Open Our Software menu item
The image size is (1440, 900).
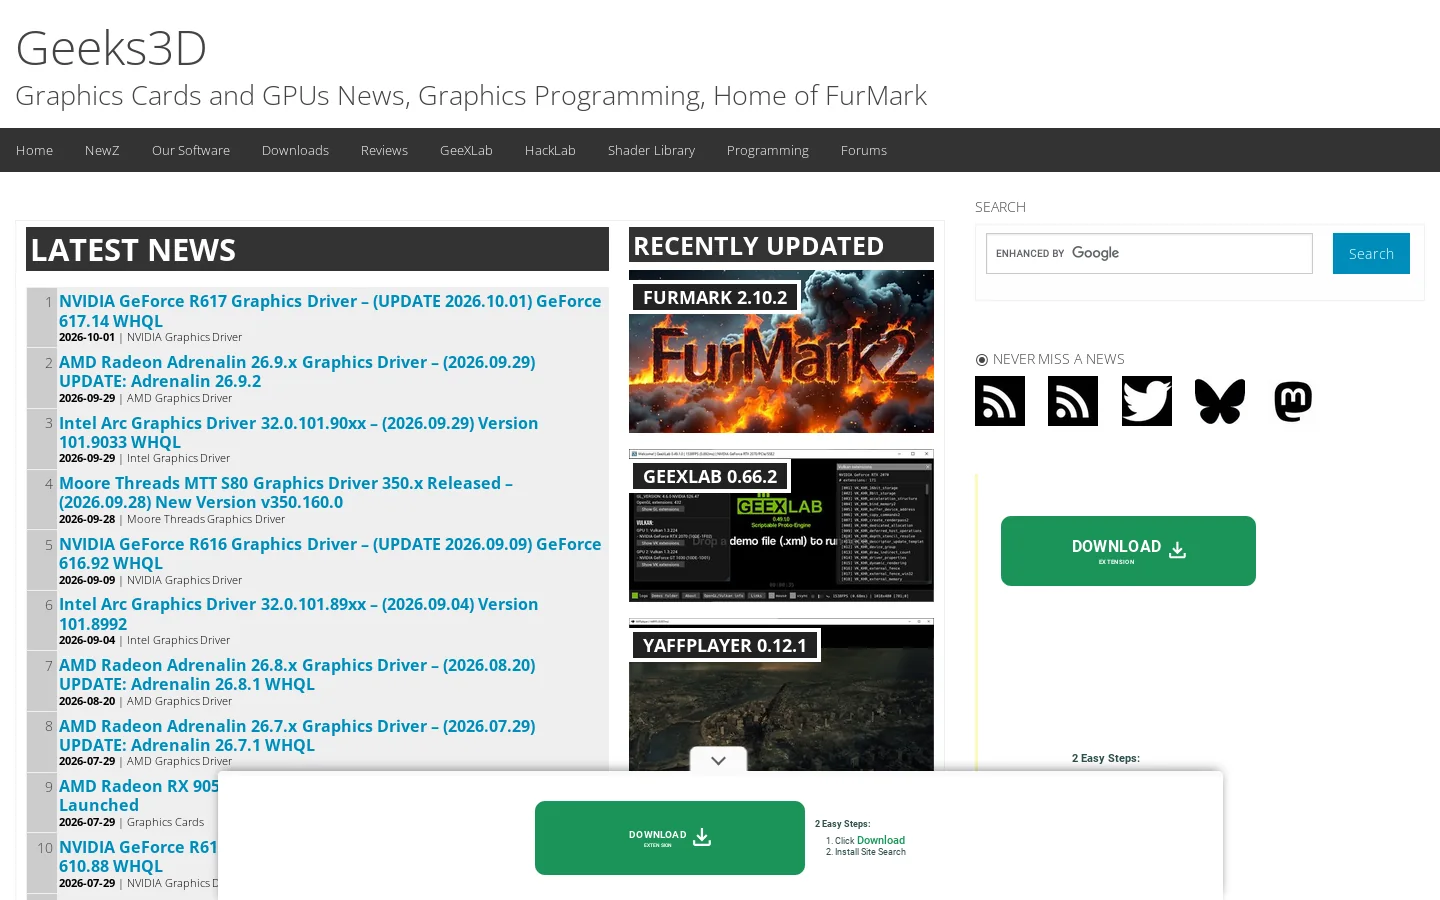click(x=191, y=150)
